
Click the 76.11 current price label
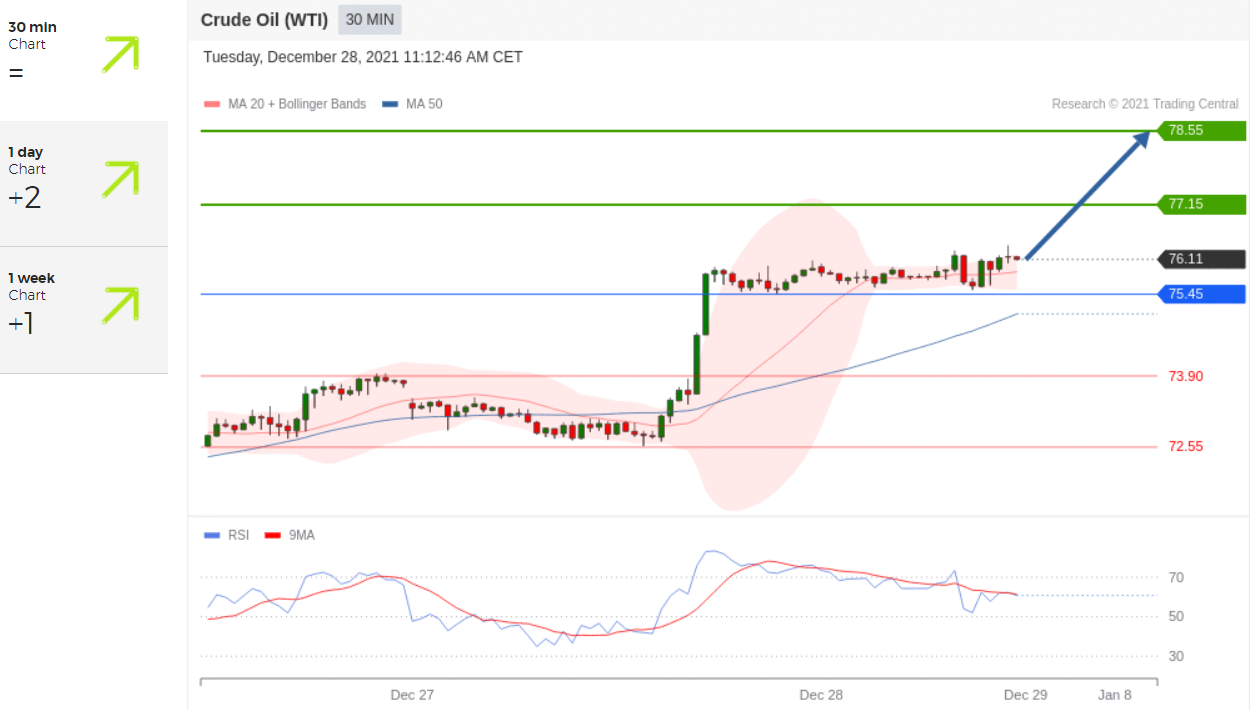click(1201, 259)
